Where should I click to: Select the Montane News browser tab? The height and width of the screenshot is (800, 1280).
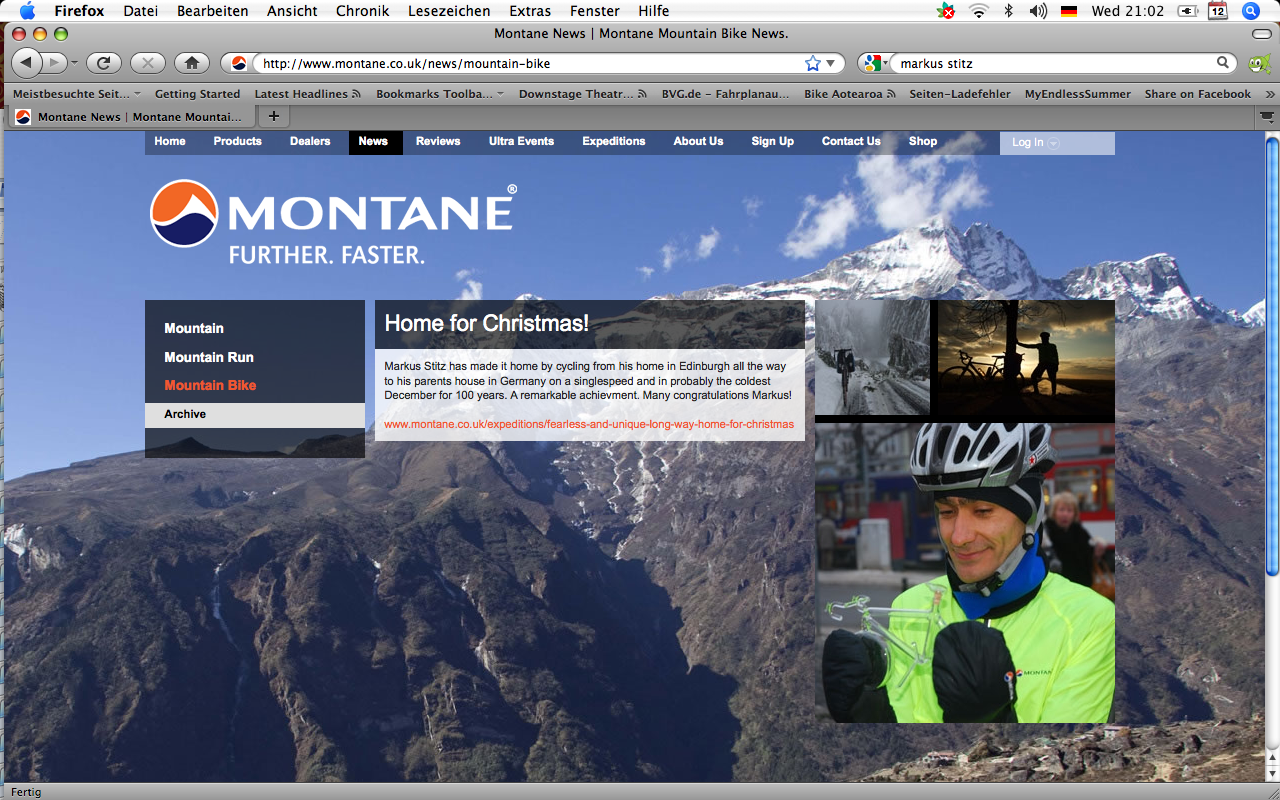coord(130,117)
